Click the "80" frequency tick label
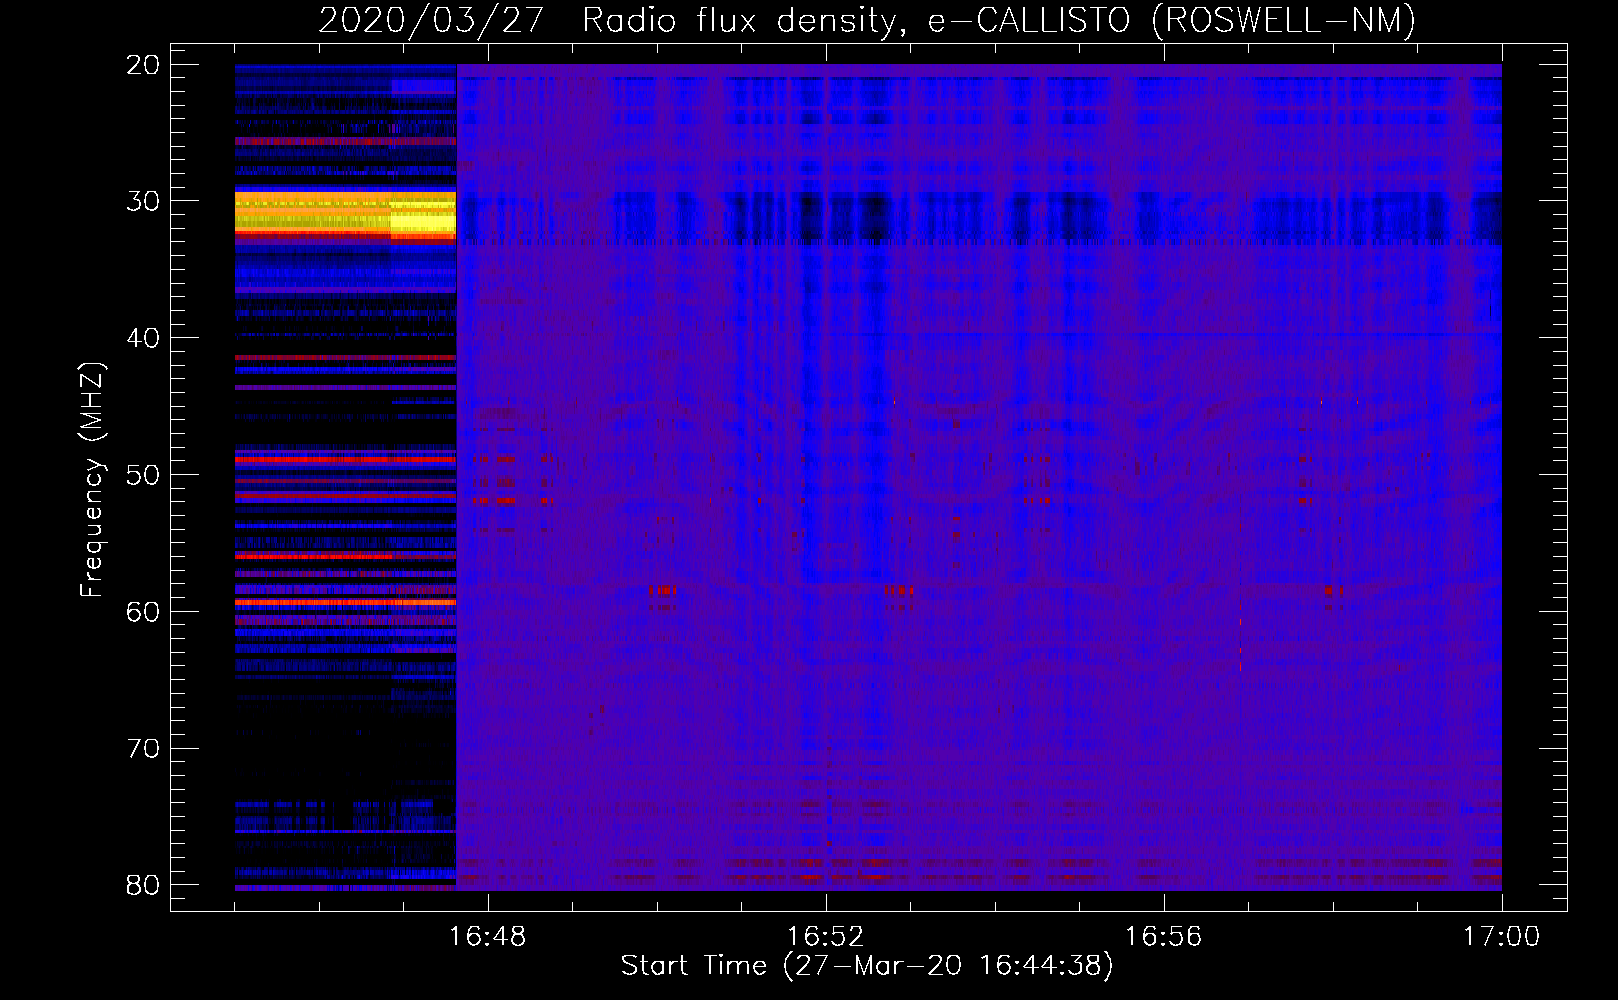This screenshot has height=1000, width=1618. [143, 885]
